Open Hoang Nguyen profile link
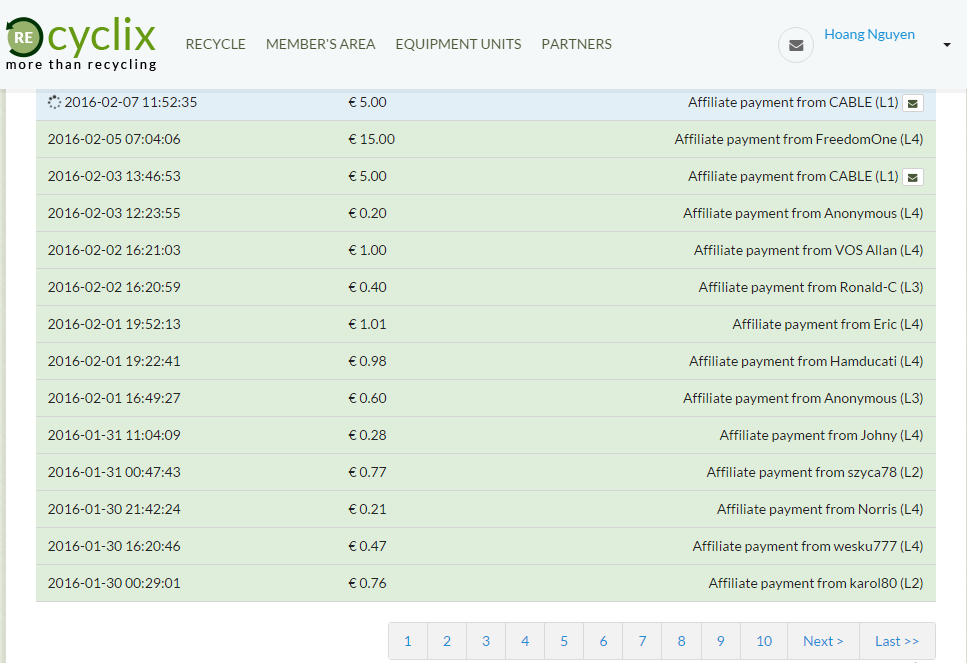Image resolution: width=967 pixels, height=663 pixels. pos(869,34)
